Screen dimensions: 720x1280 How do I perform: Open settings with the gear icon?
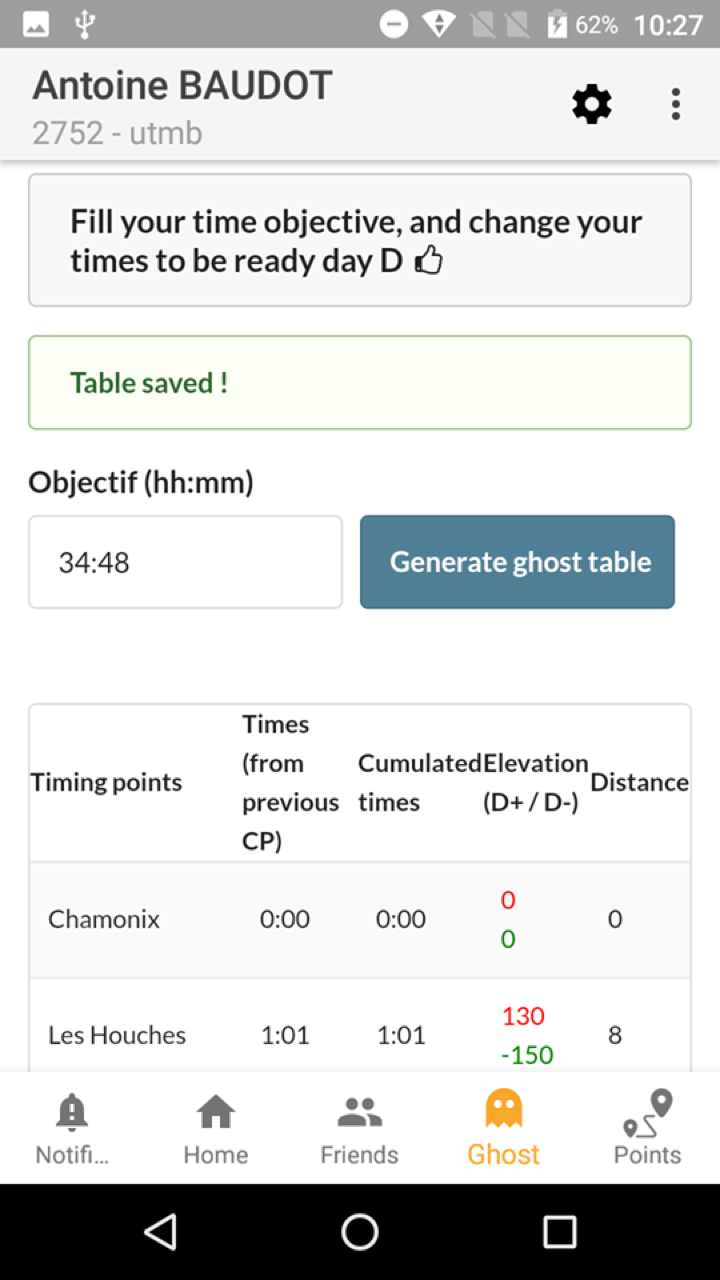point(592,104)
